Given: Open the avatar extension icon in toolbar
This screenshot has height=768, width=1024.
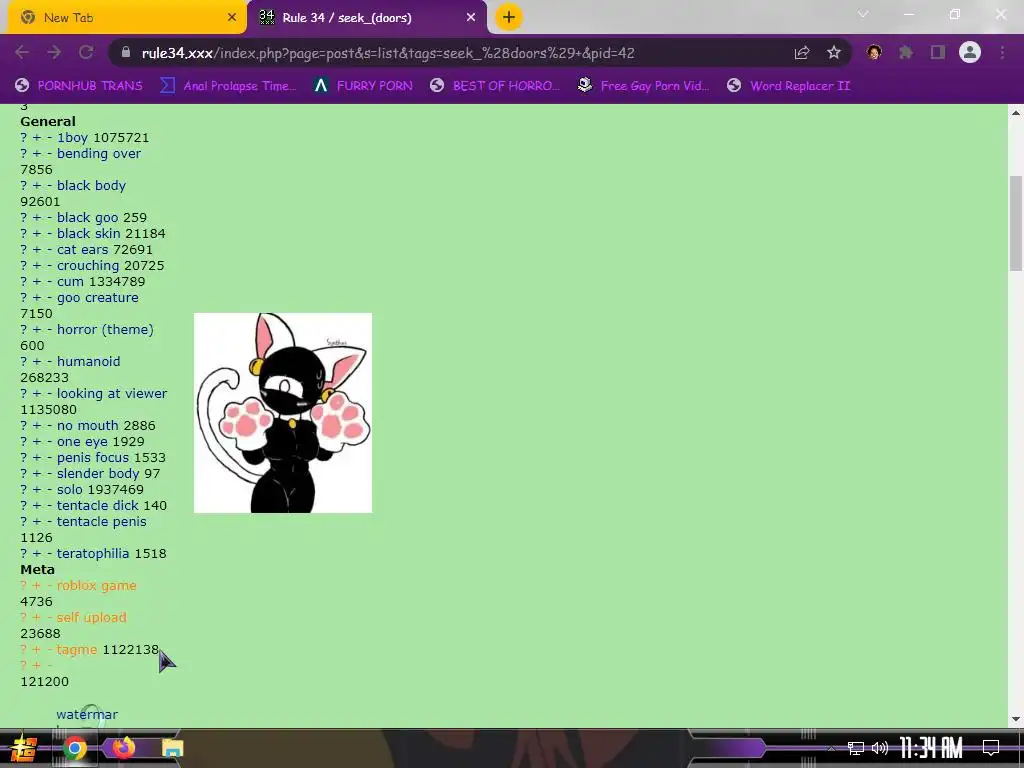Looking at the screenshot, I should coord(874,52).
